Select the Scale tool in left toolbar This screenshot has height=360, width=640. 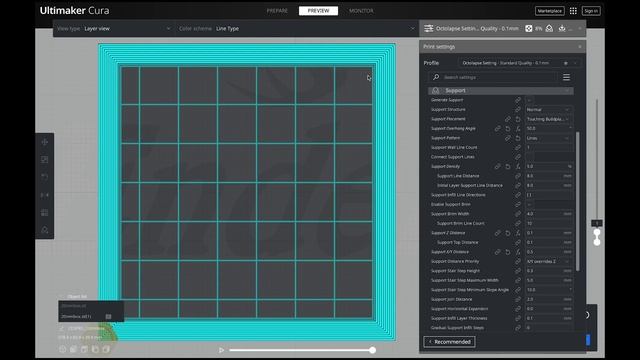pos(44,160)
